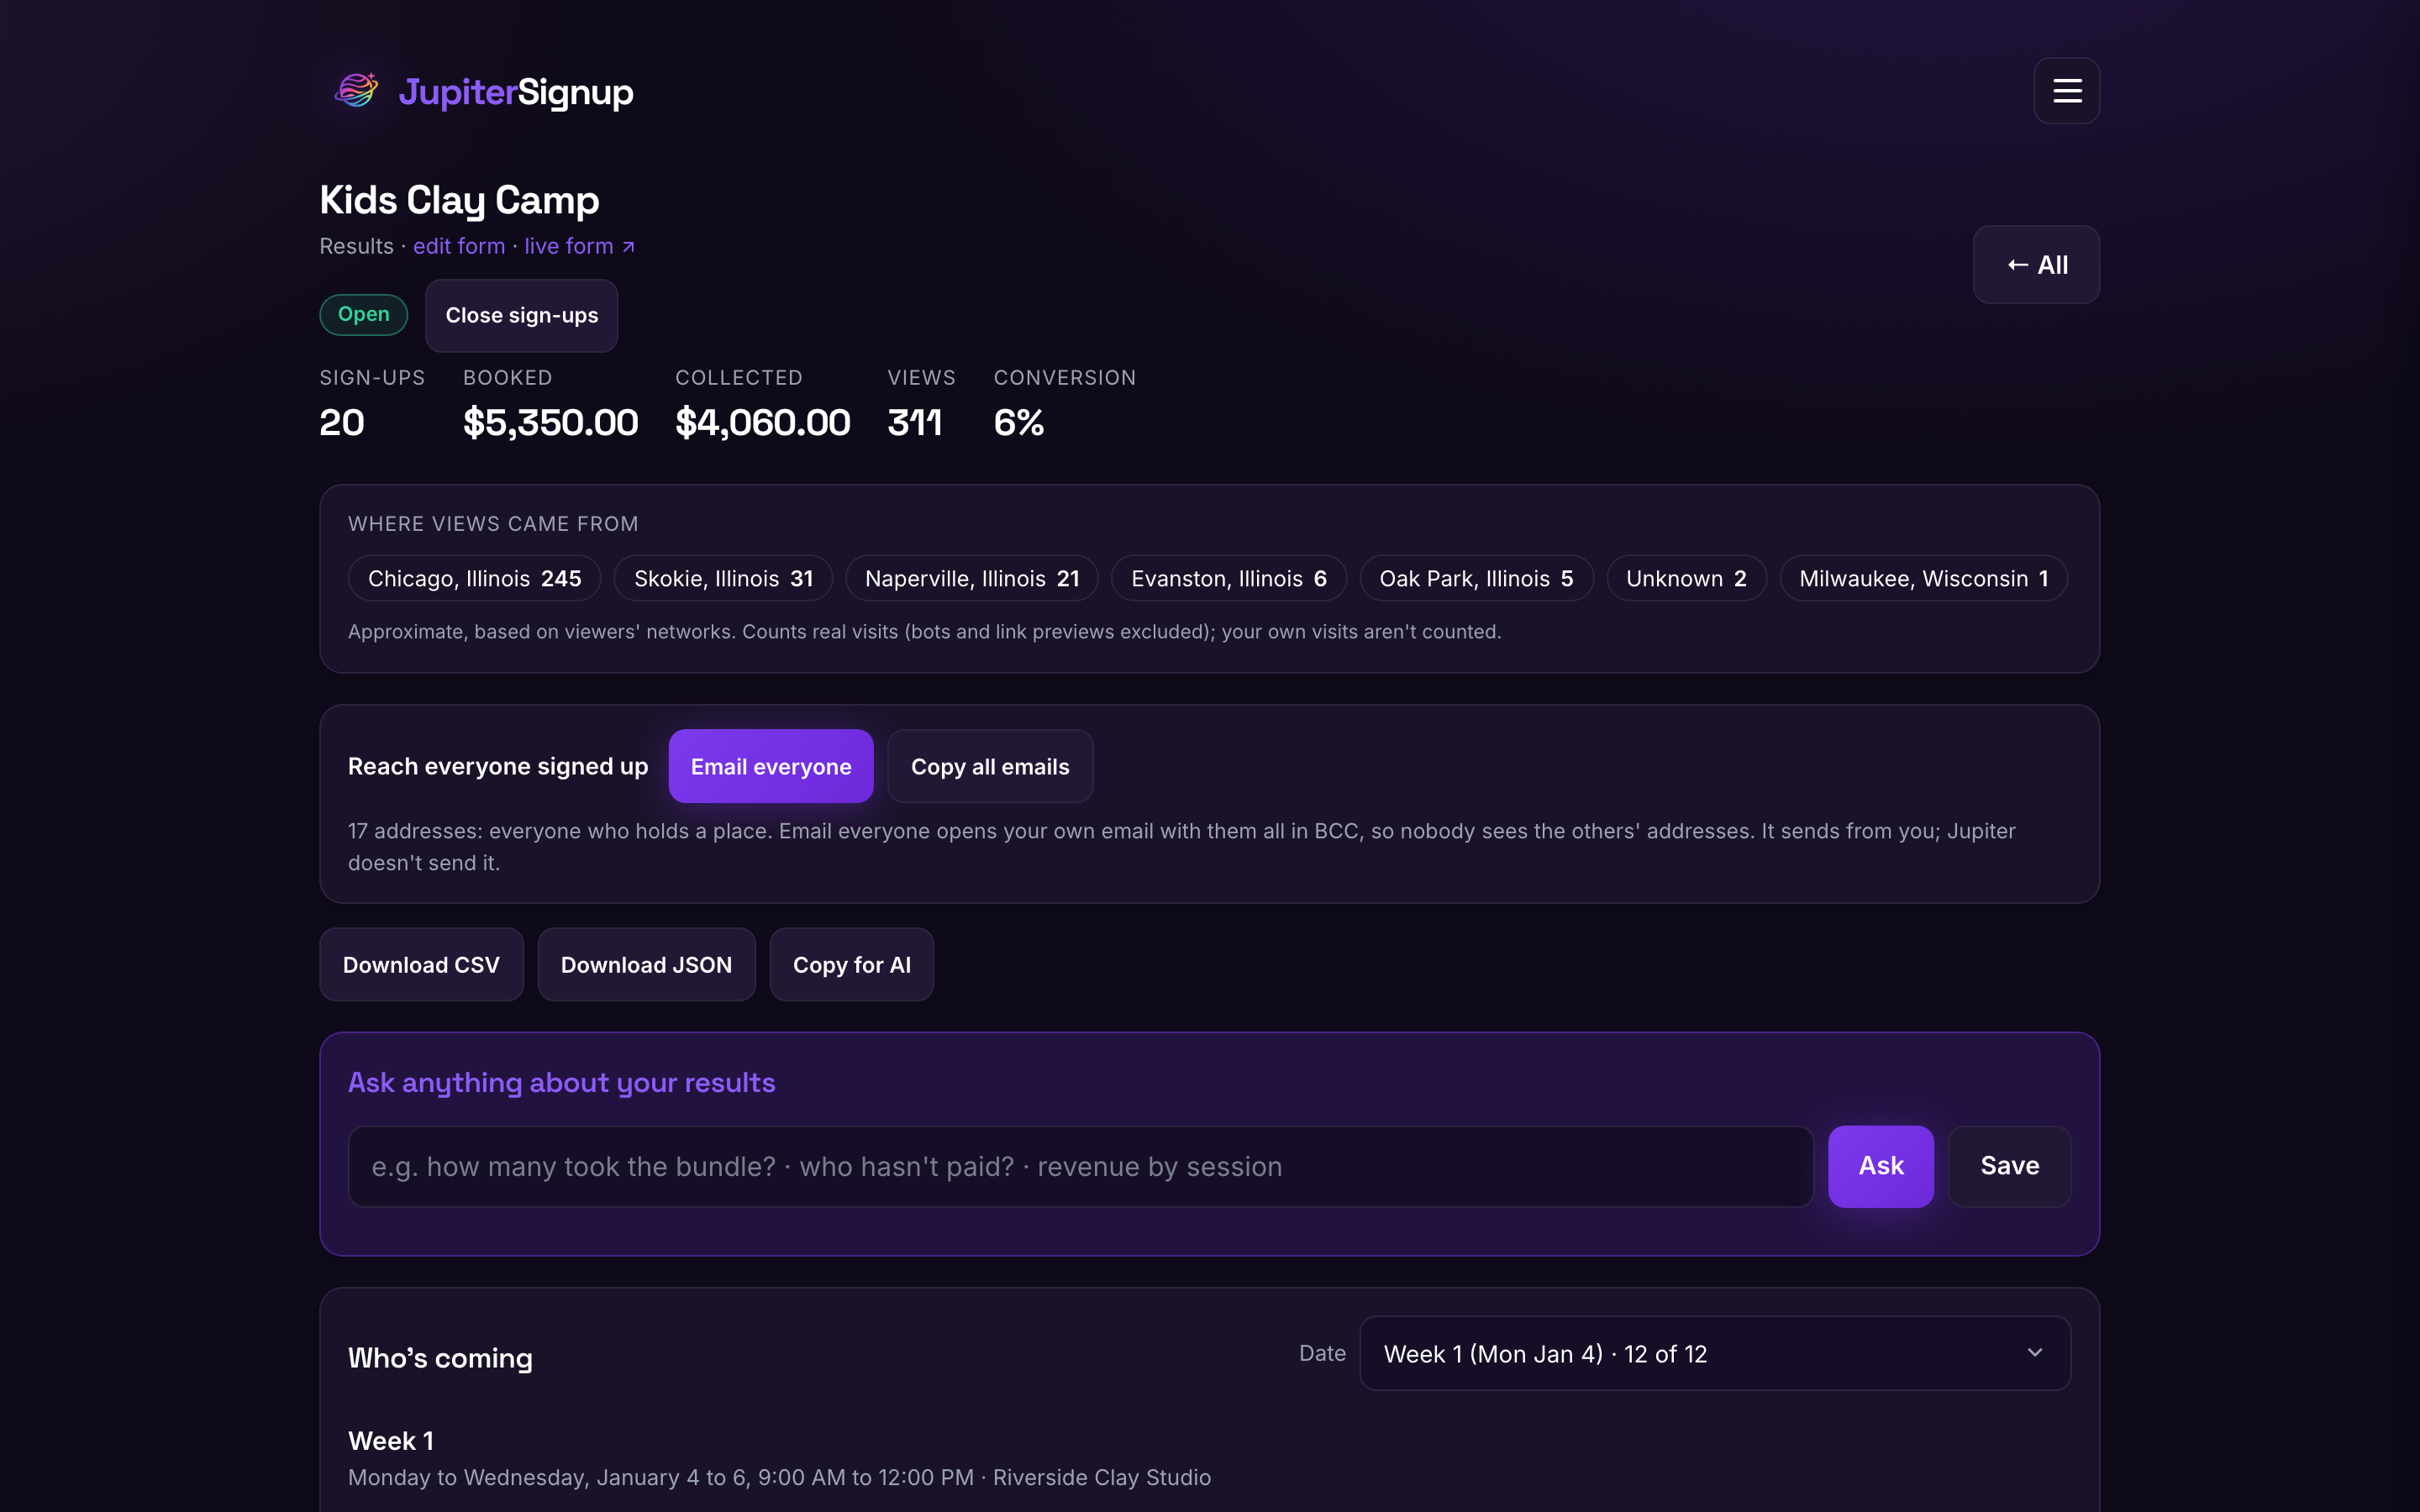The width and height of the screenshot is (2420, 1512).
Task: Click the $4,060.00 collected value
Action: [762, 422]
